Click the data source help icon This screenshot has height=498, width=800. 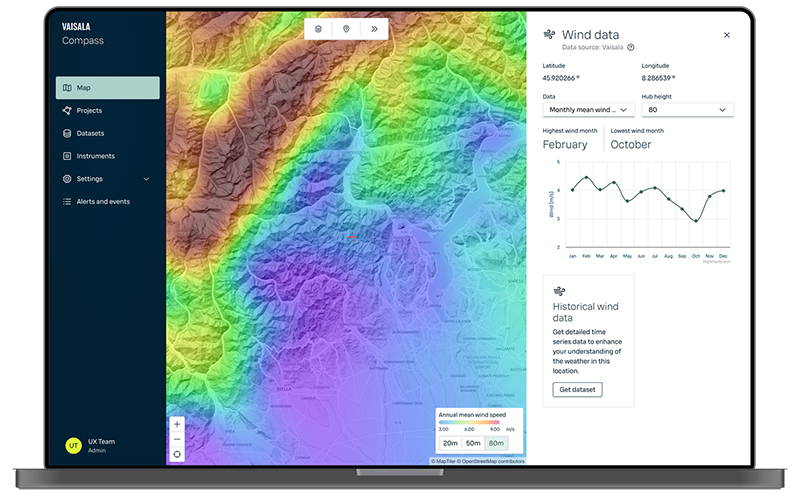[x=631, y=47]
